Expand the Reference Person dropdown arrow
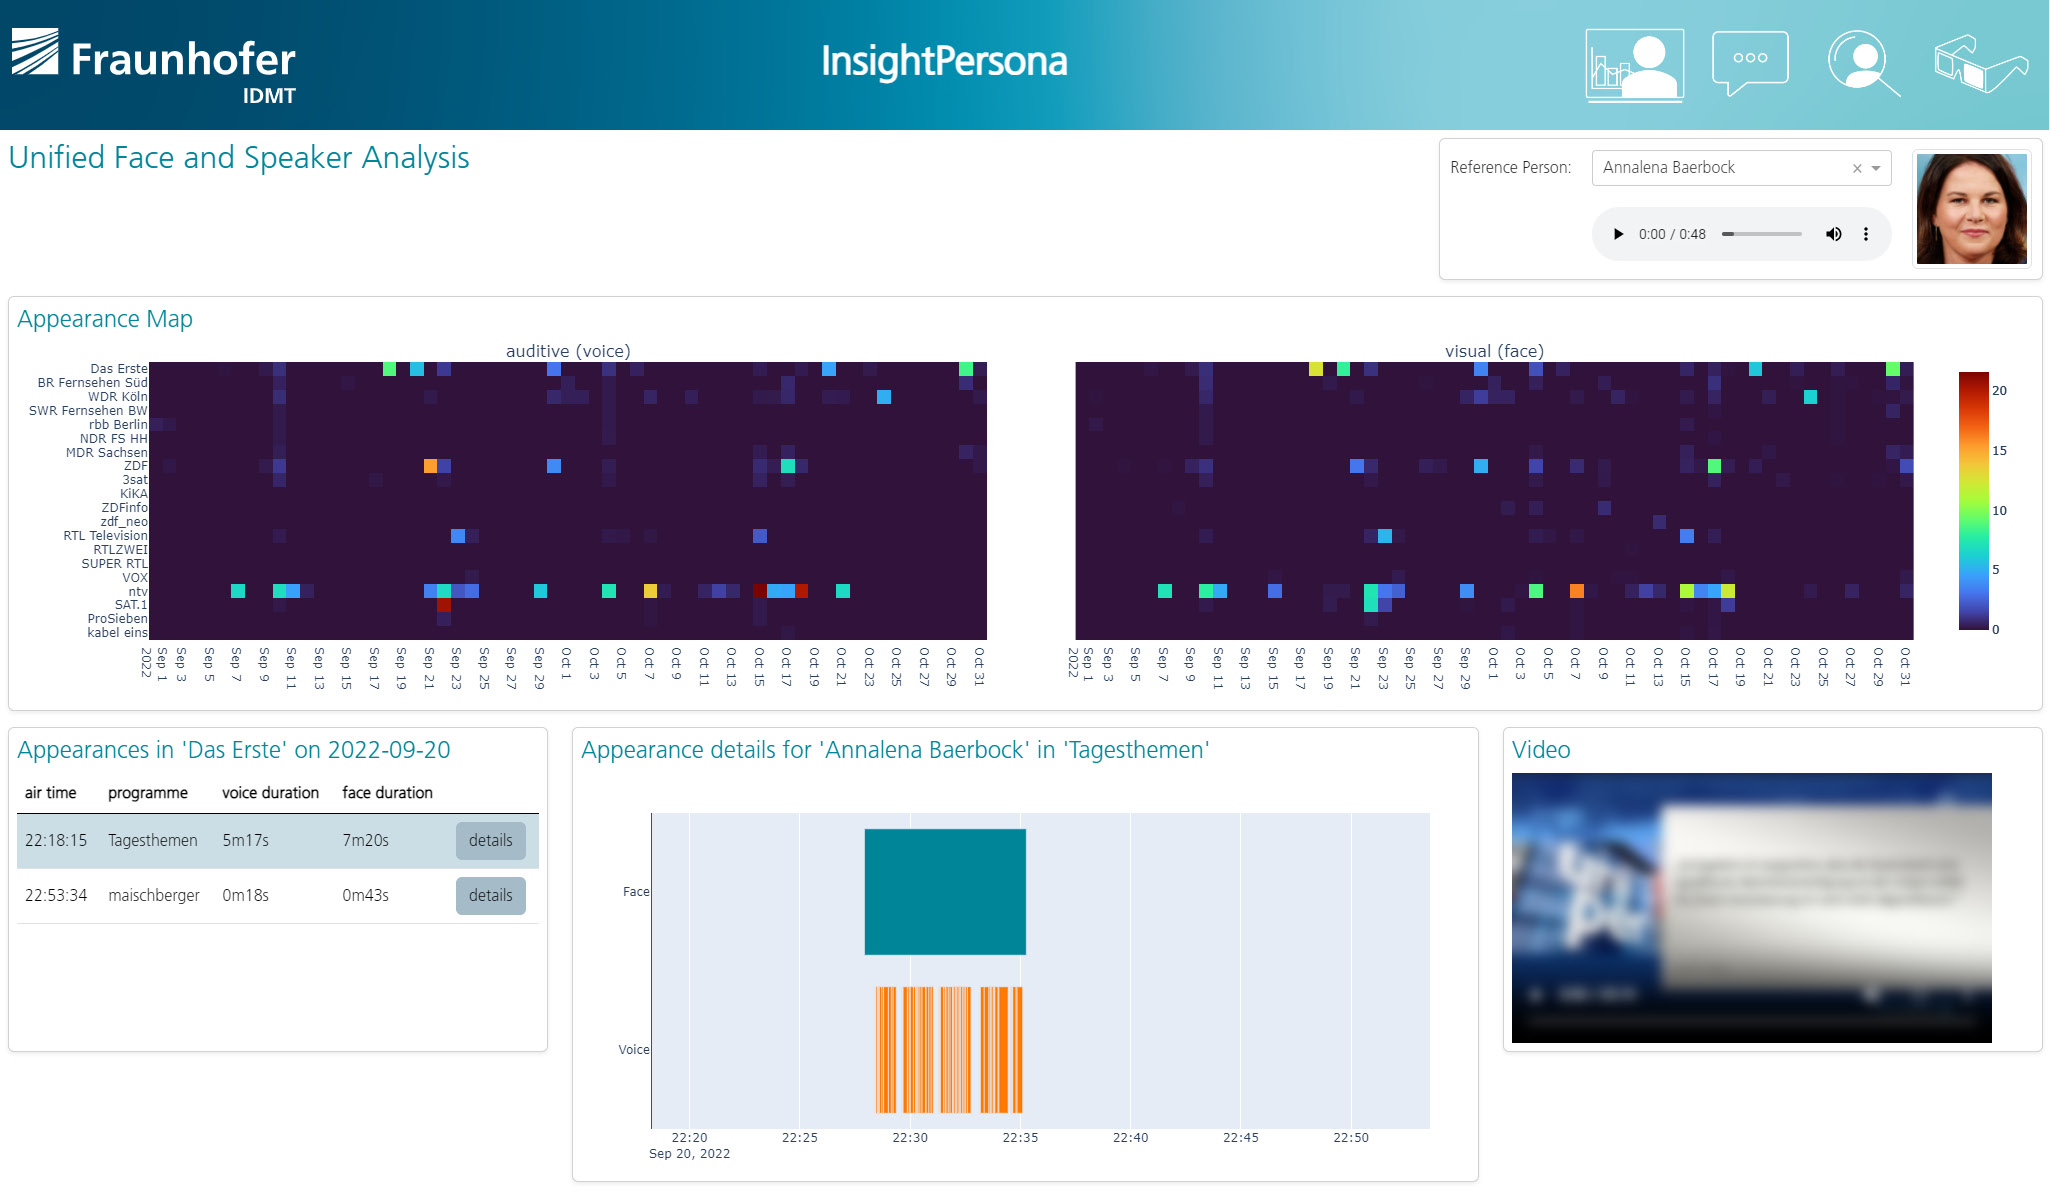2050x1200 pixels. 1877,168
